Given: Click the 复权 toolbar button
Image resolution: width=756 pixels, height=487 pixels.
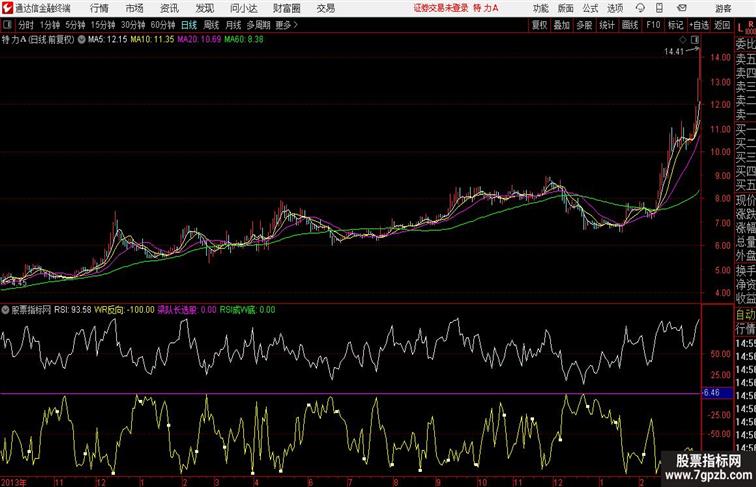Looking at the screenshot, I should pos(540,25).
